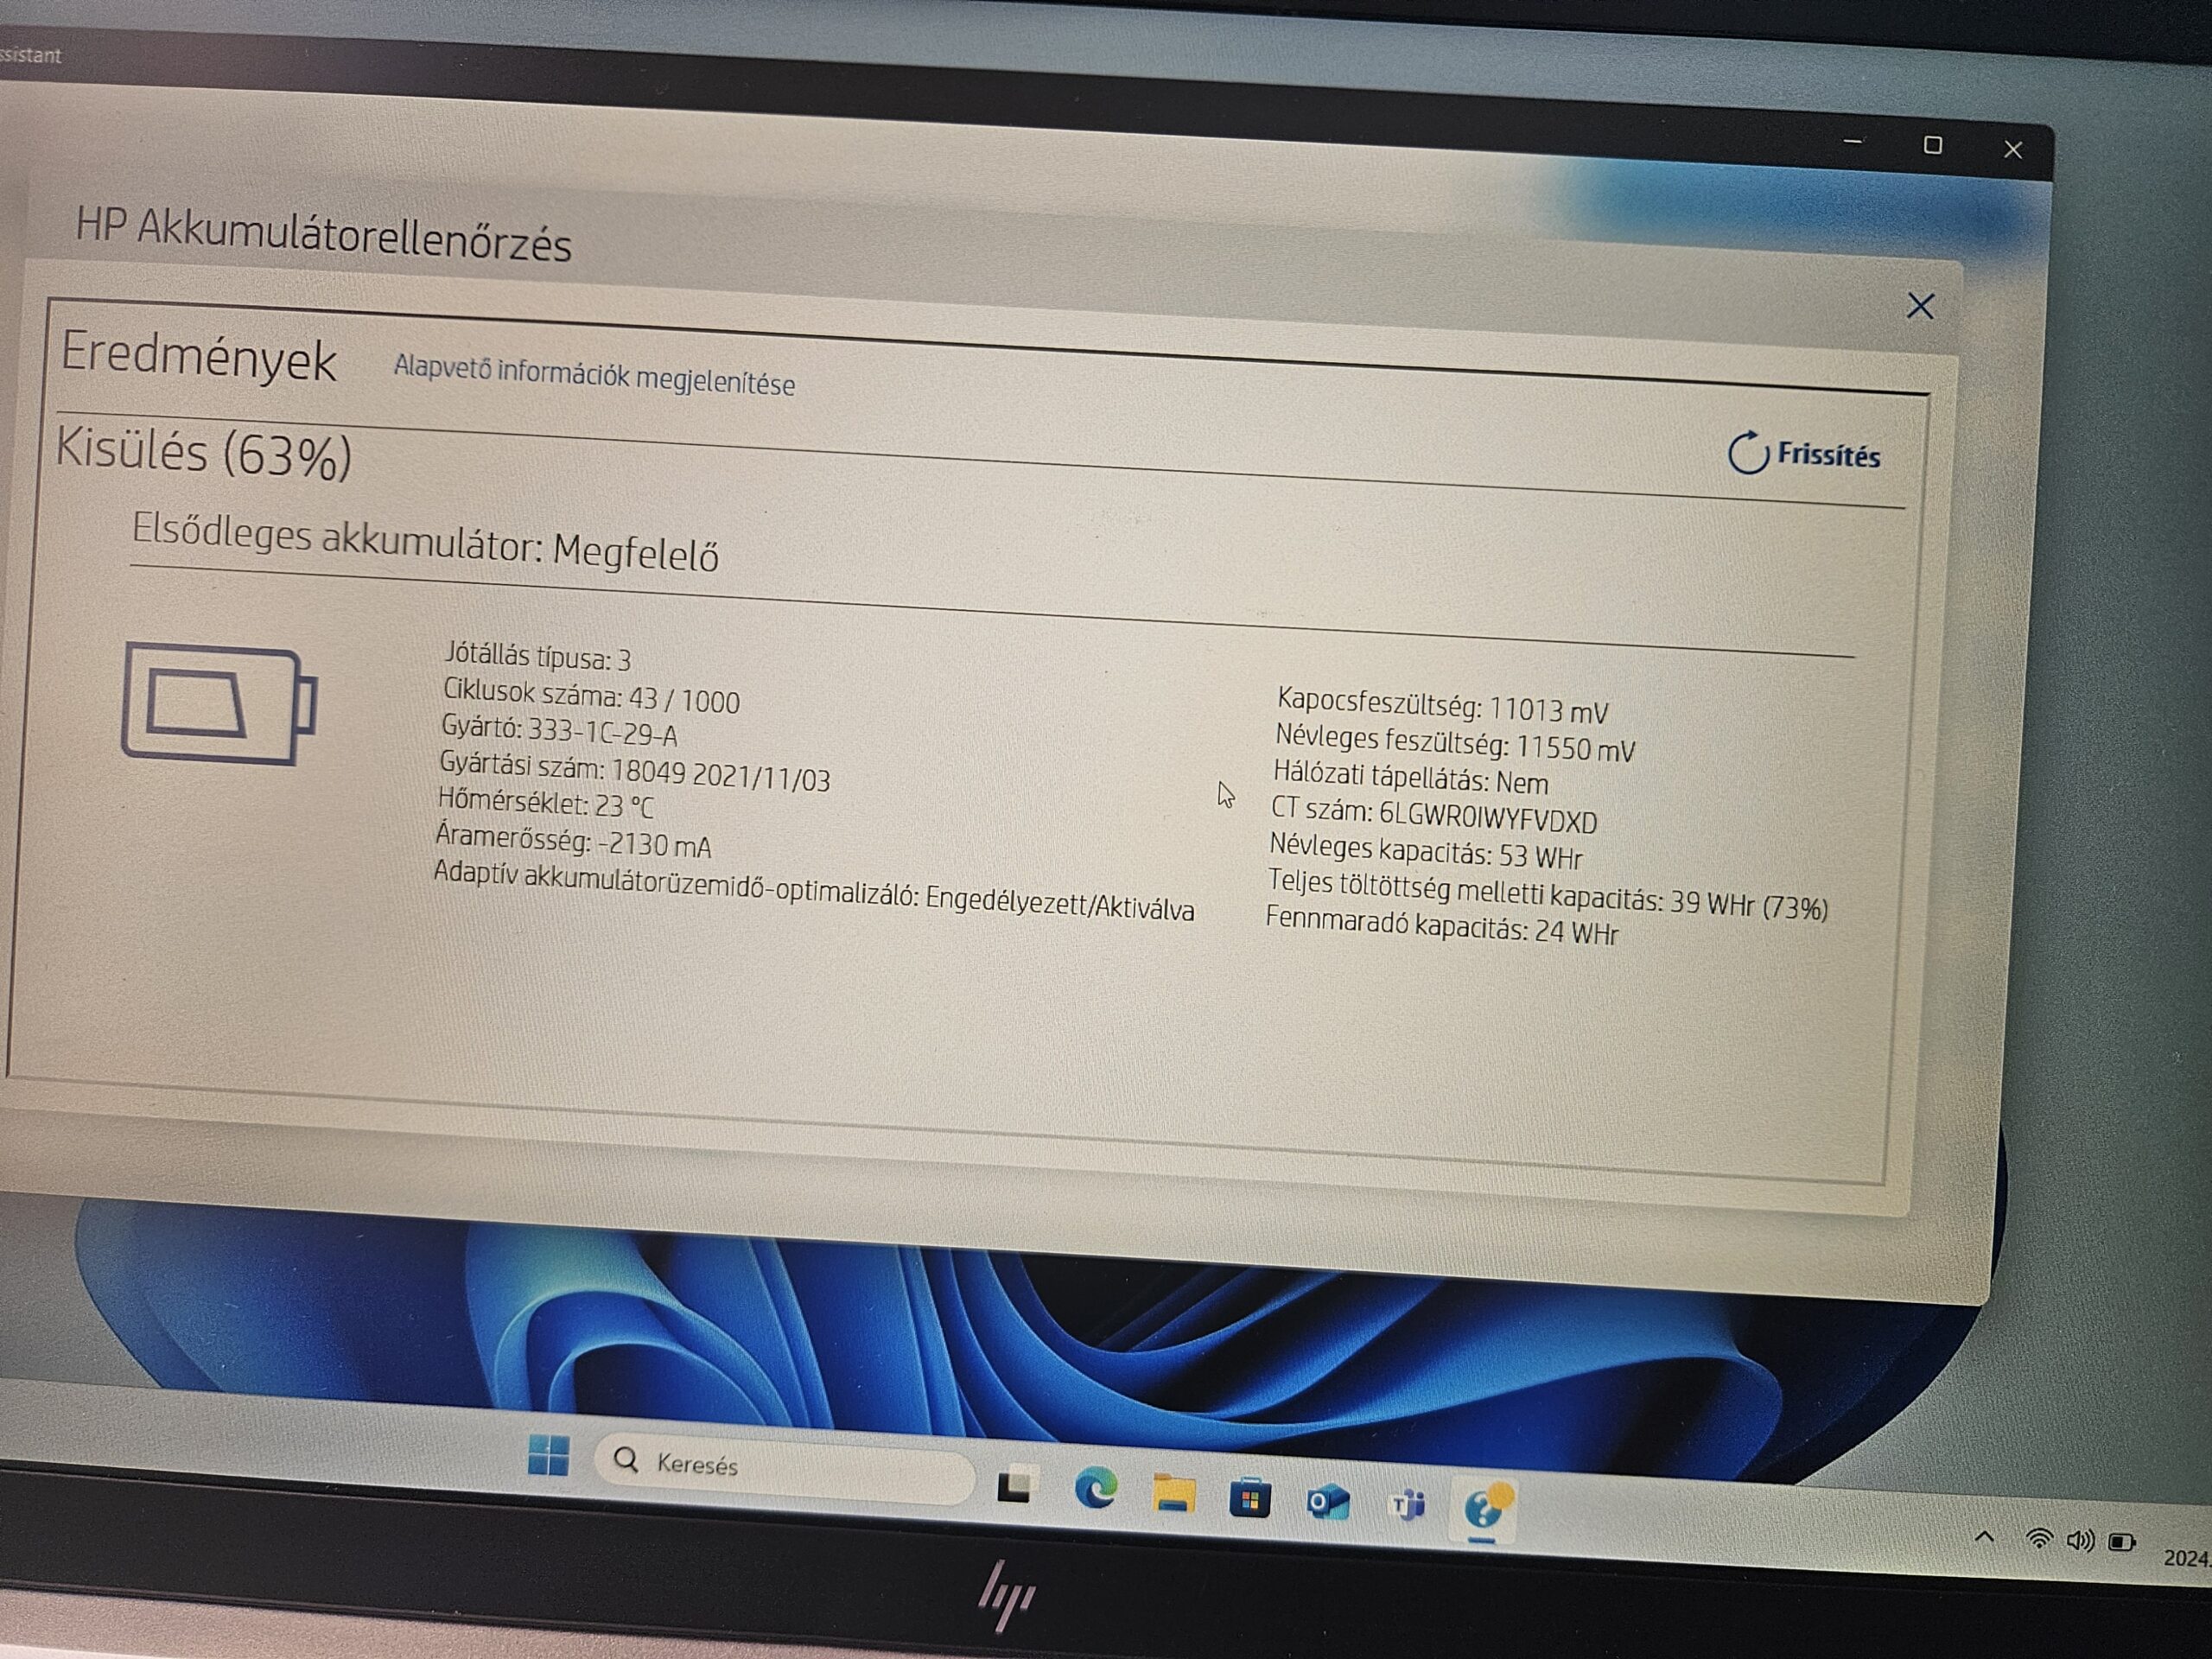Click the volume tray icon
The width and height of the screenshot is (2212, 1659).
pos(2080,1540)
